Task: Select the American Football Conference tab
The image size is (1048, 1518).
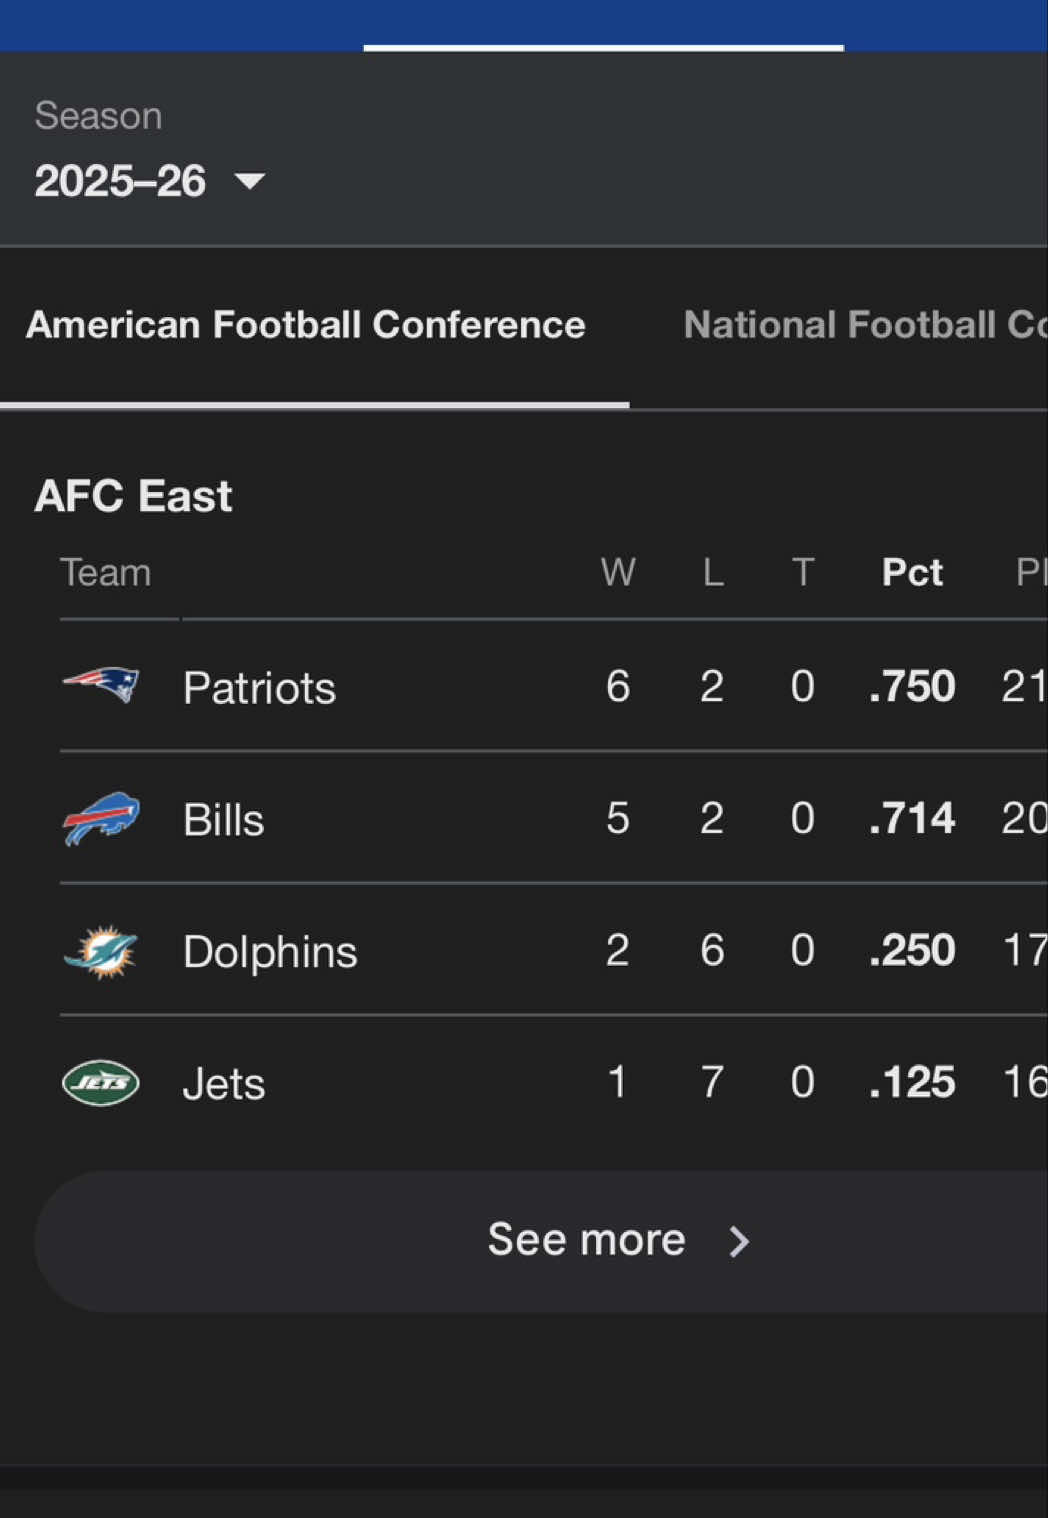Action: [307, 324]
